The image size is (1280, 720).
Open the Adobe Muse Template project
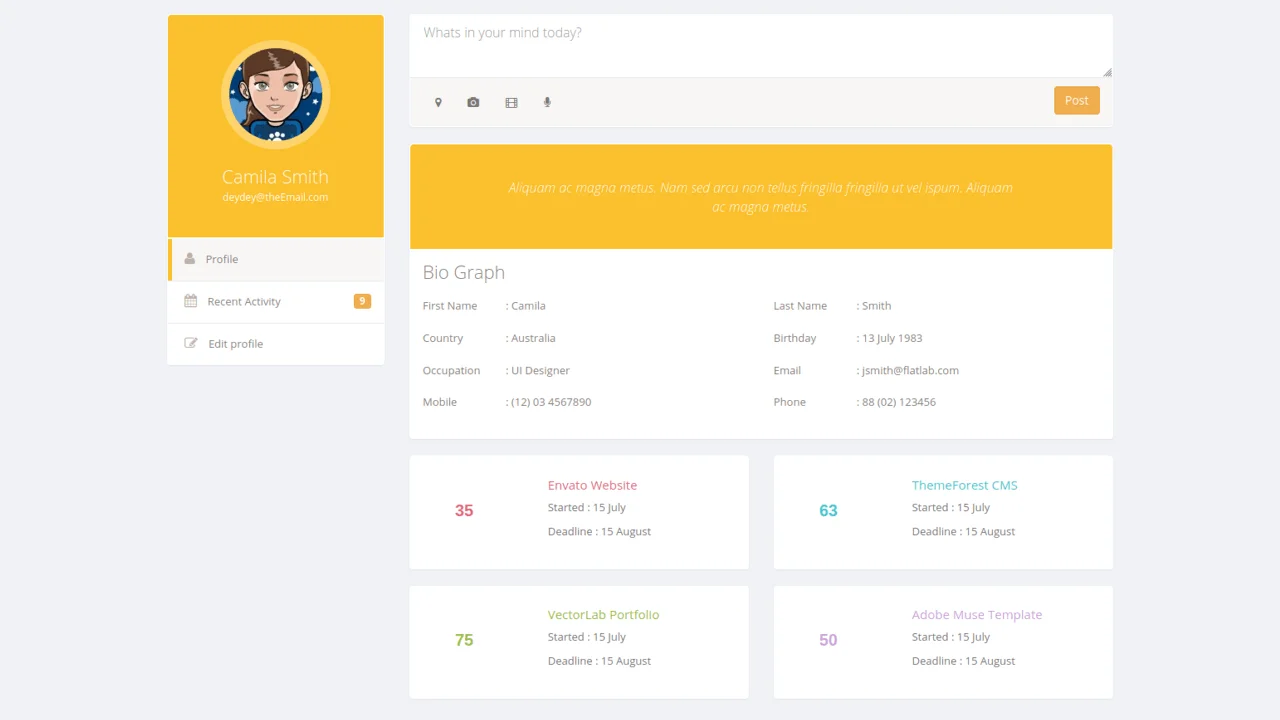(x=977, y=614)
